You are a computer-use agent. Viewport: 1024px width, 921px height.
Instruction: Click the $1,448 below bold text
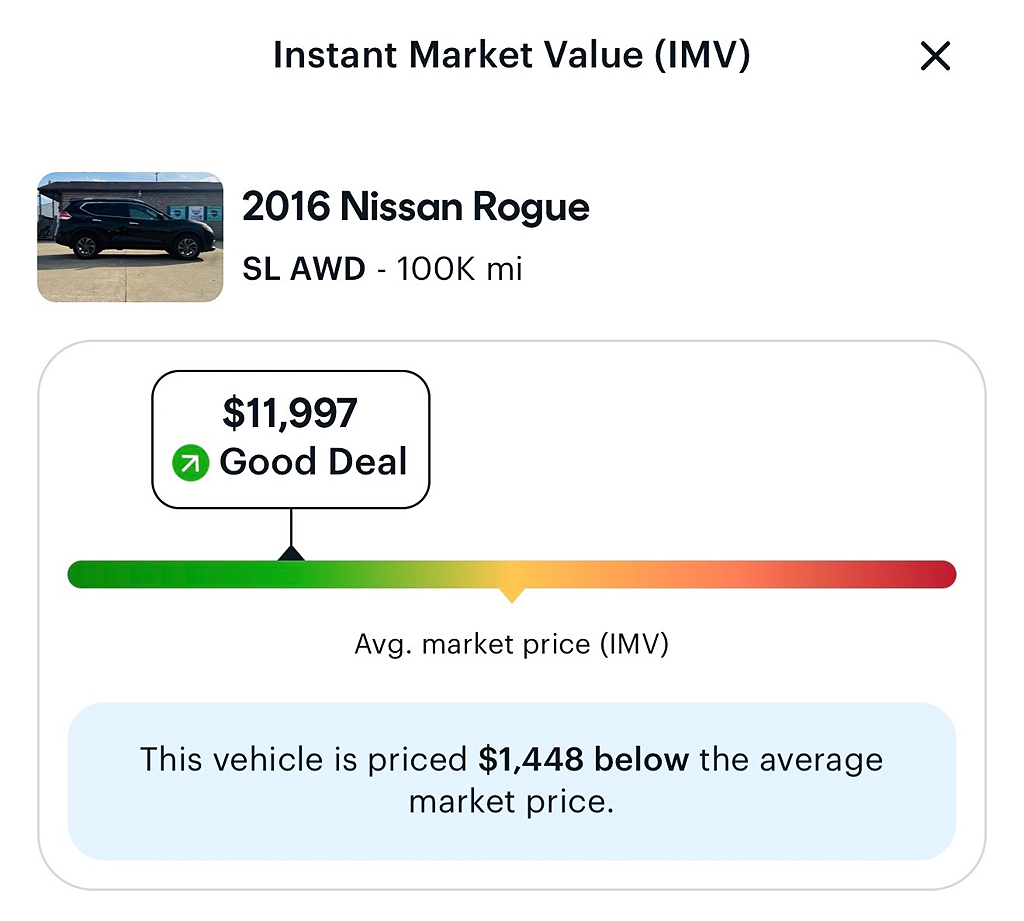(x=583, y=760)
